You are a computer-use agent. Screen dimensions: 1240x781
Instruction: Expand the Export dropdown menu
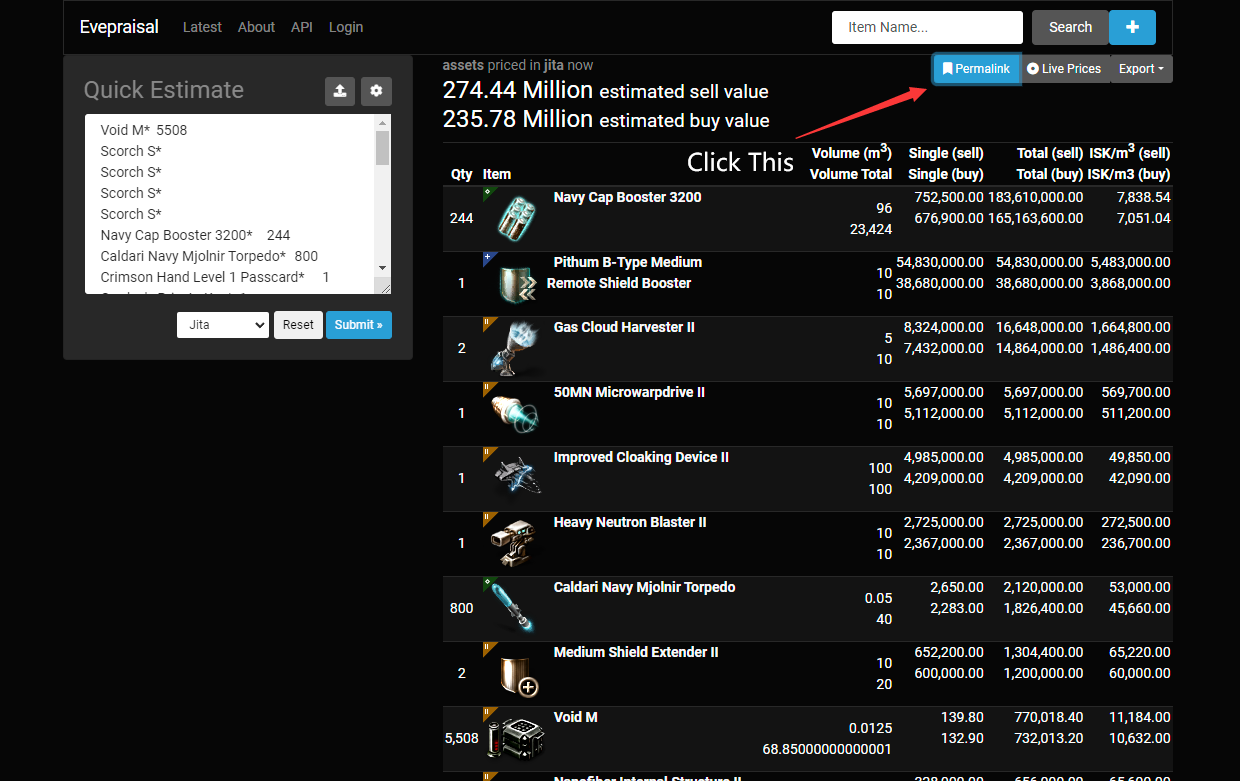[1141, 69]
